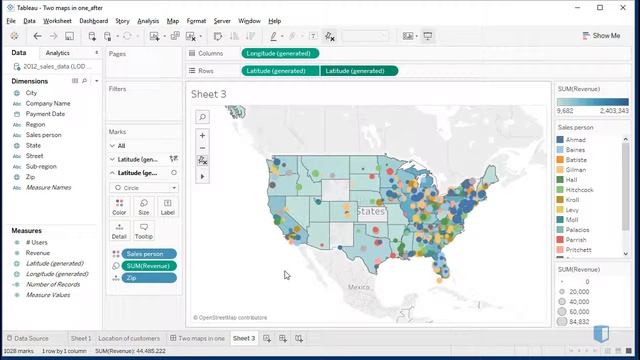Open the Analysis menu

click(148, 21)
